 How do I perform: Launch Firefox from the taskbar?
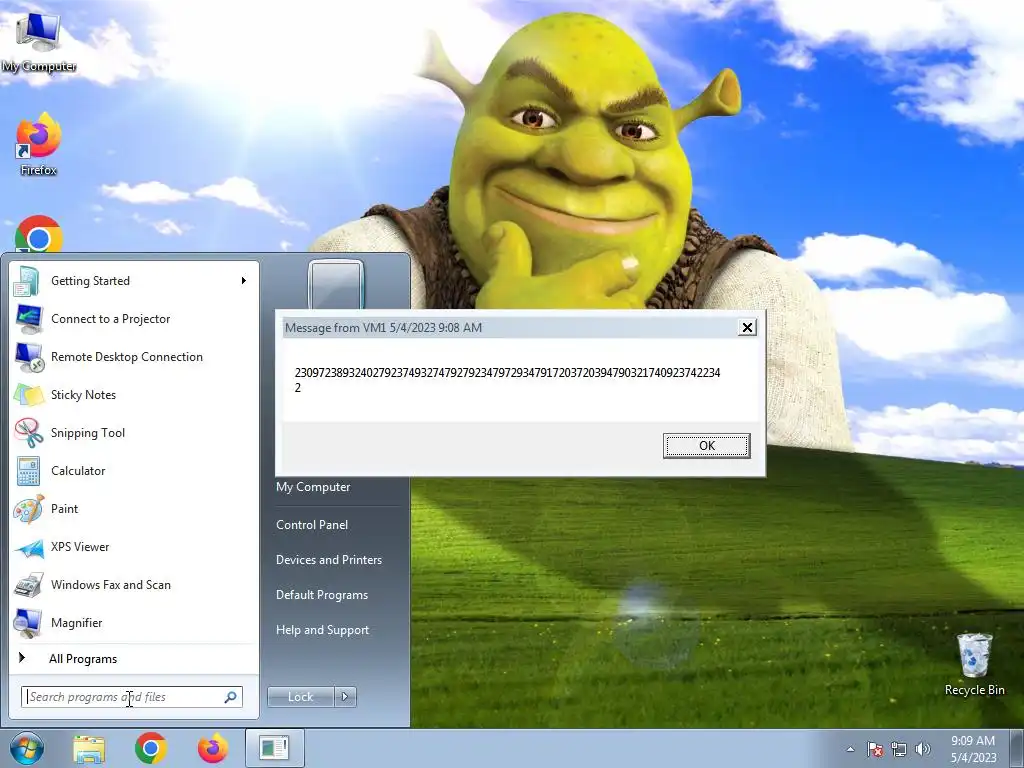tap(213, 748)
